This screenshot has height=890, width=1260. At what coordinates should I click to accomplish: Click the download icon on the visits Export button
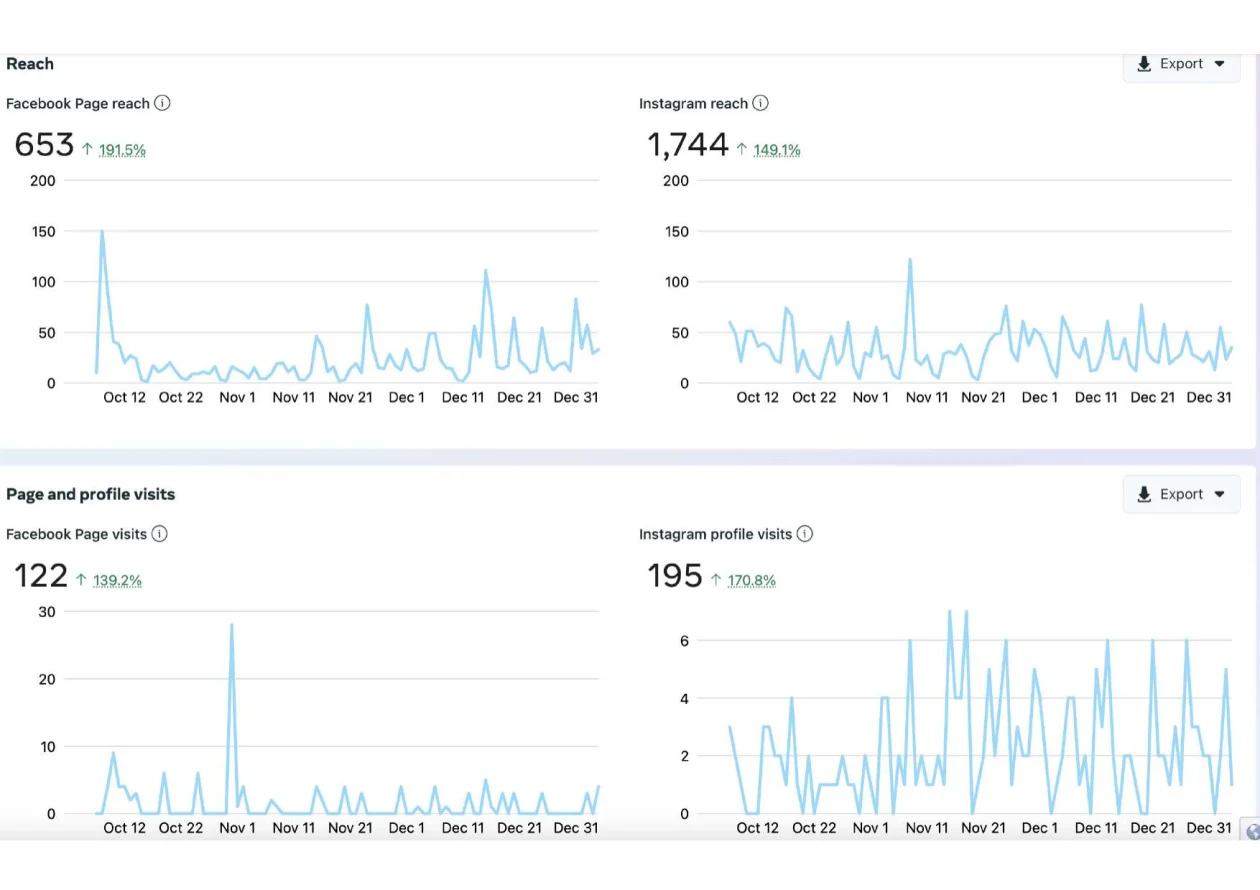coord(1144,494)
